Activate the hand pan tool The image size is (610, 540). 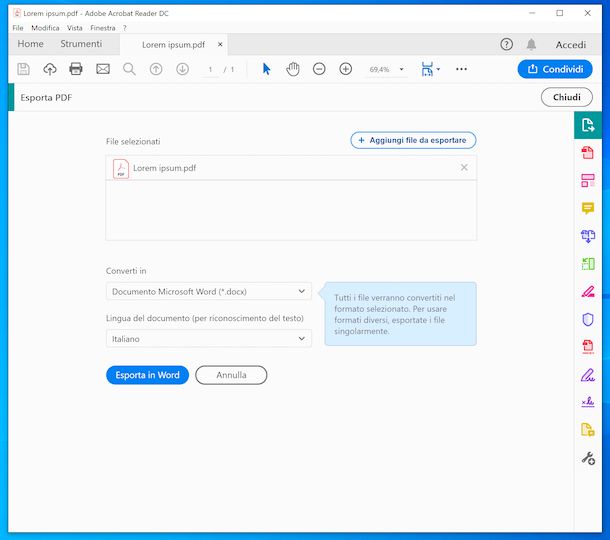[x=293, y=69]
